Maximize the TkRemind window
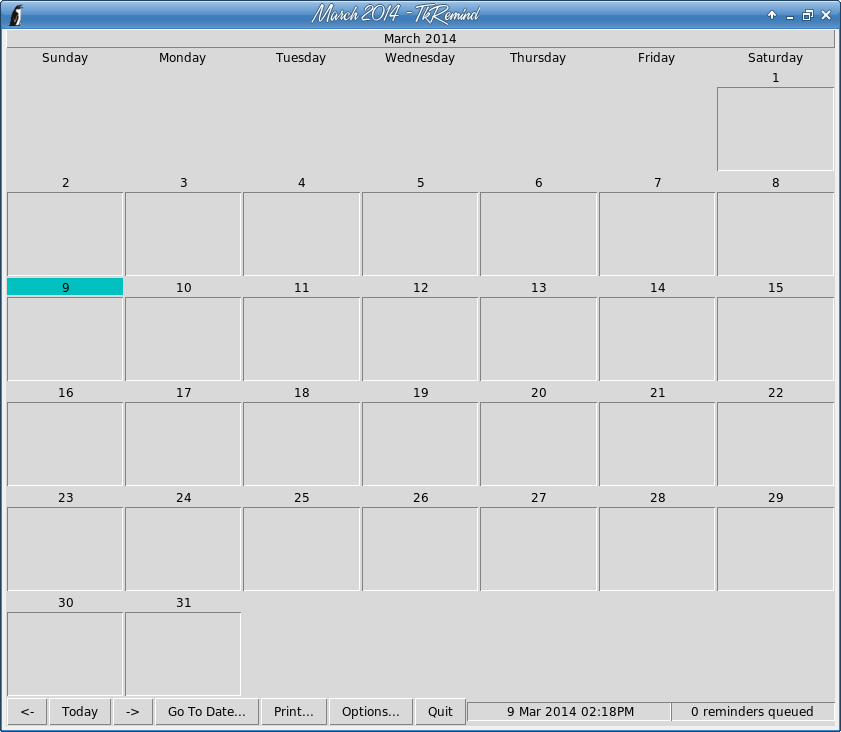841x732 pixels. 807,15
